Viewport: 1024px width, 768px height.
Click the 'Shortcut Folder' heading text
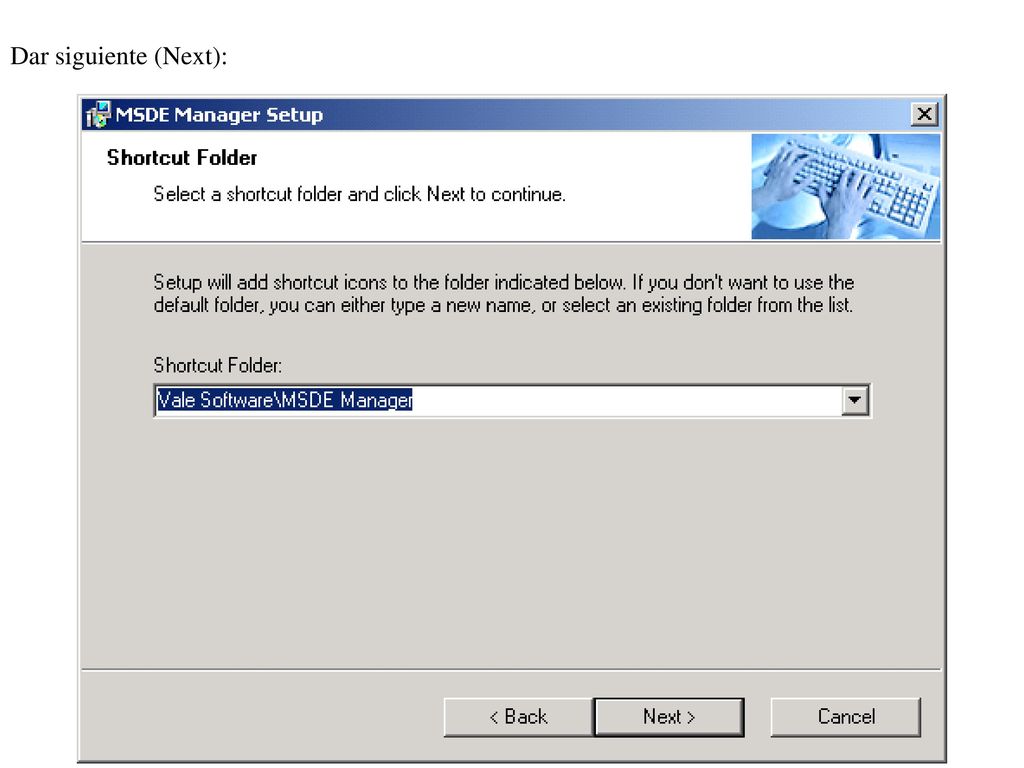tap(182, 157)
